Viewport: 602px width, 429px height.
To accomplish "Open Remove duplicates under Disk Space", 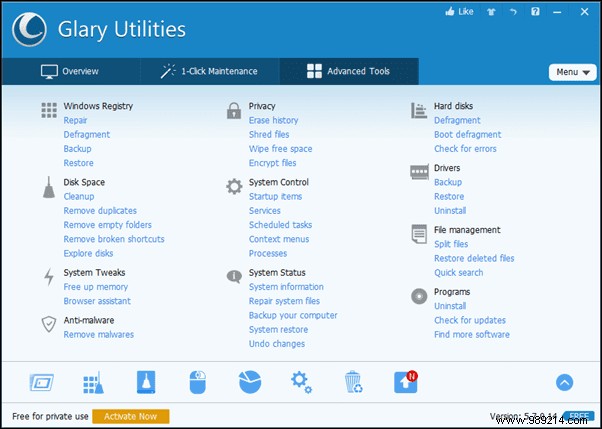I will [x=100, y=210].
